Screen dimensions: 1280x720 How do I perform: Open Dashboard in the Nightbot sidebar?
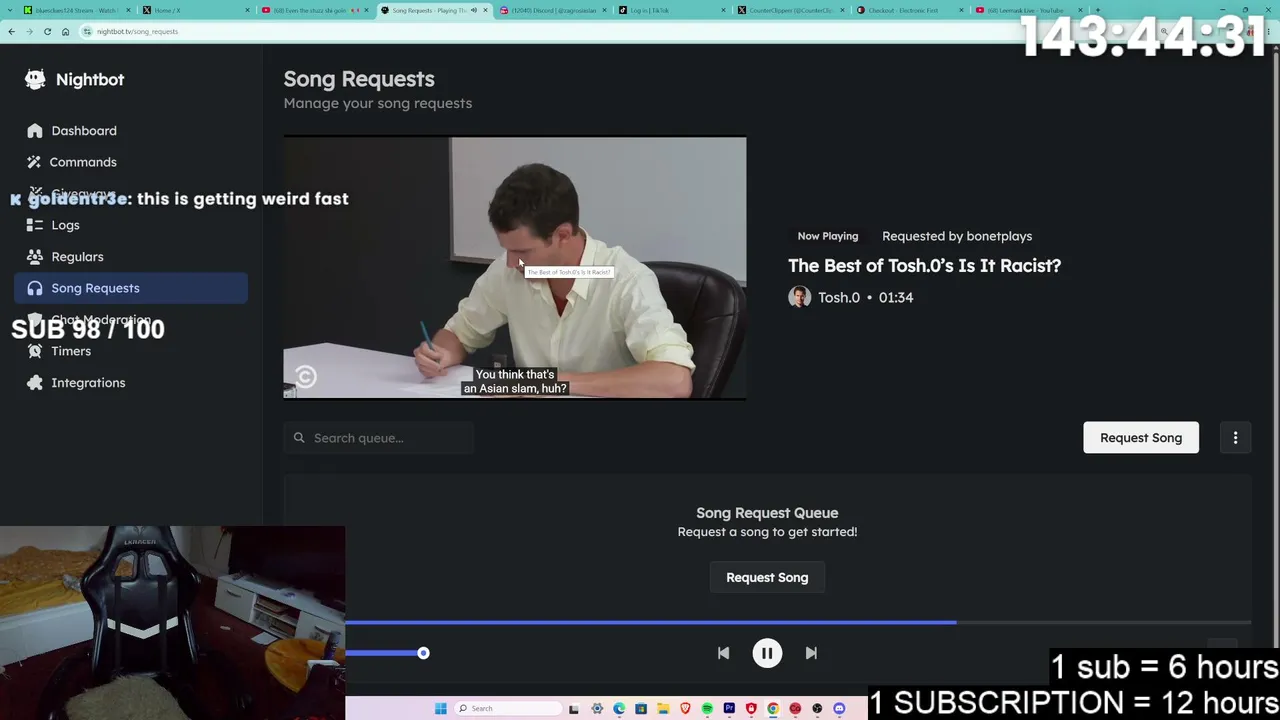pyautogui.click(x=84, y=131)
